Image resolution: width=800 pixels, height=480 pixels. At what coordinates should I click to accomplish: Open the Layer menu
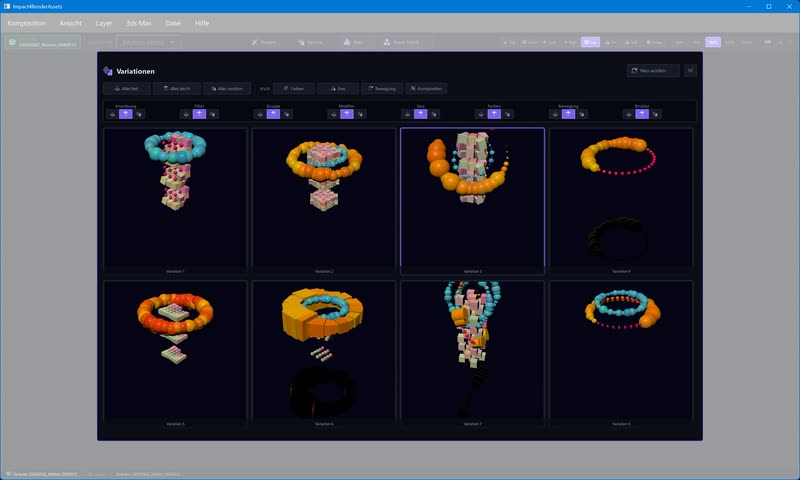click(x=104, y=23)
